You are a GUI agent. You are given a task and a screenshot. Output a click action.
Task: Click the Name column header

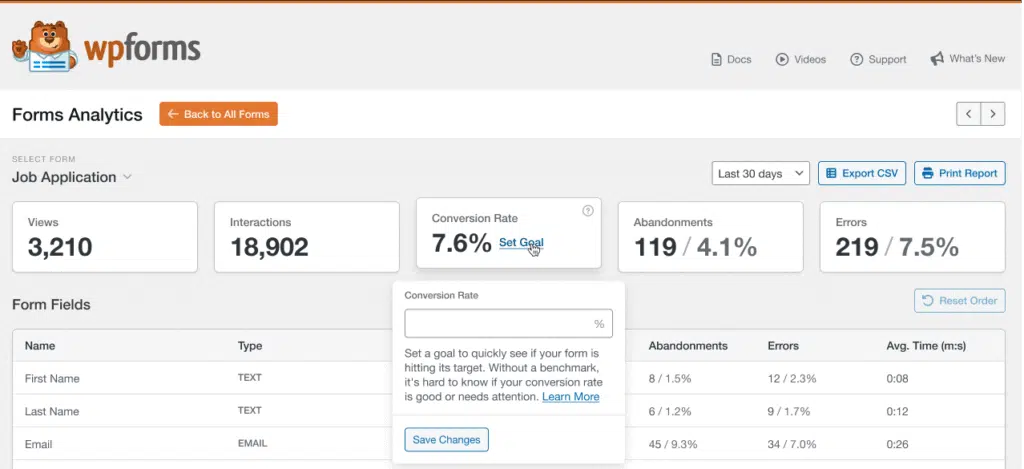40,346
